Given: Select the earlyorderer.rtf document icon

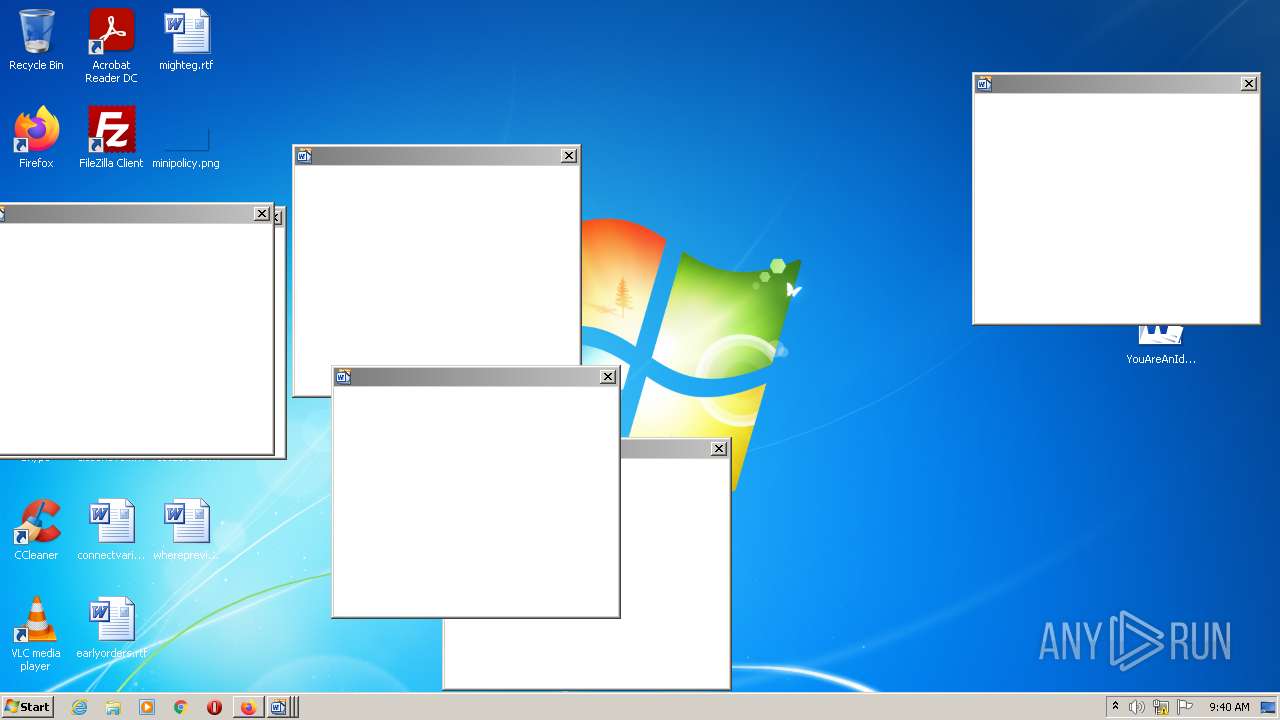Looking at the screenshot, I should pos(111,628).
